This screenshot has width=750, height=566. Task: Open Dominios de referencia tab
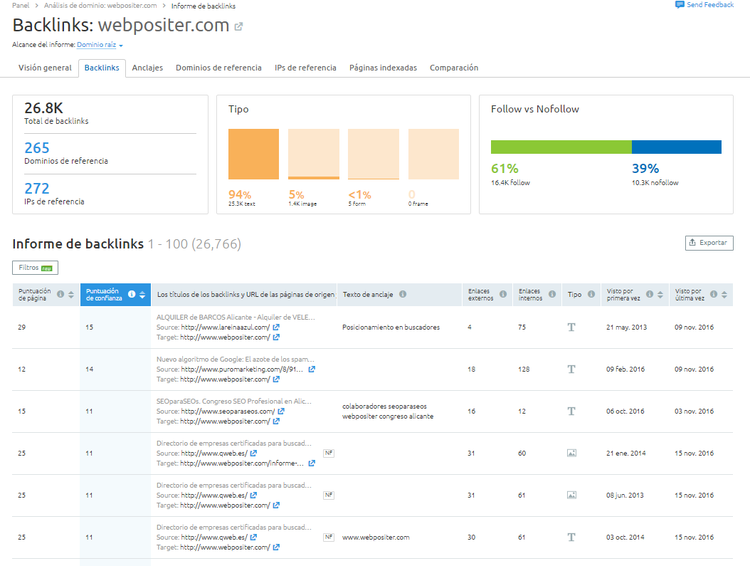pyautogui.click(x=219, y=68)
